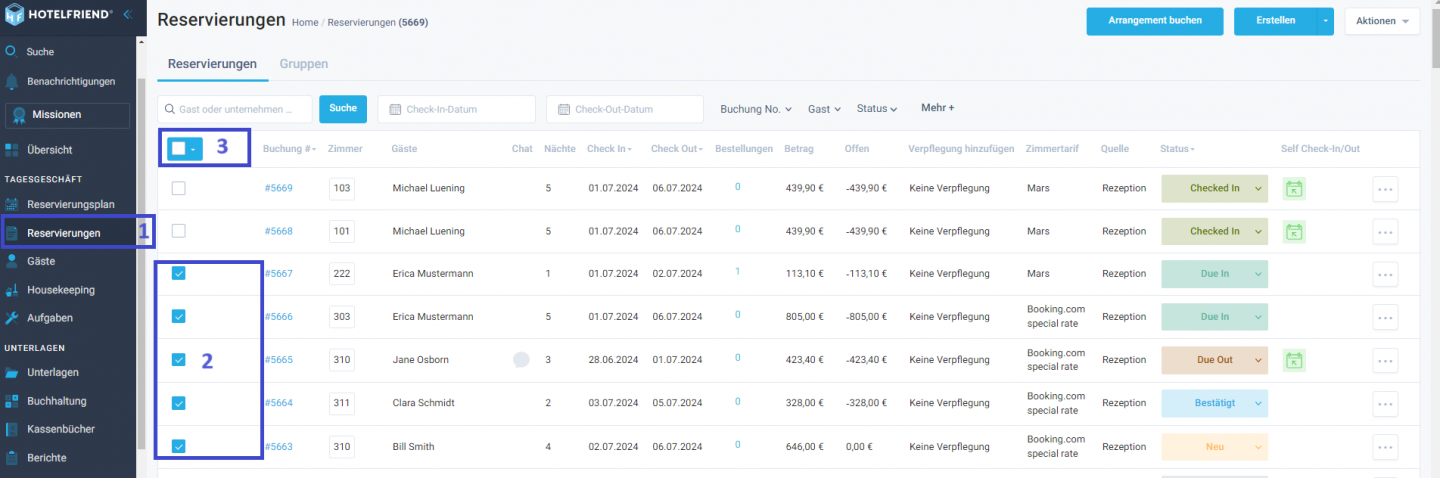The height and width of the screenshot is (478, 1440).
Task: Uncheck the box for booking #5667
Action: click(178, 273)
